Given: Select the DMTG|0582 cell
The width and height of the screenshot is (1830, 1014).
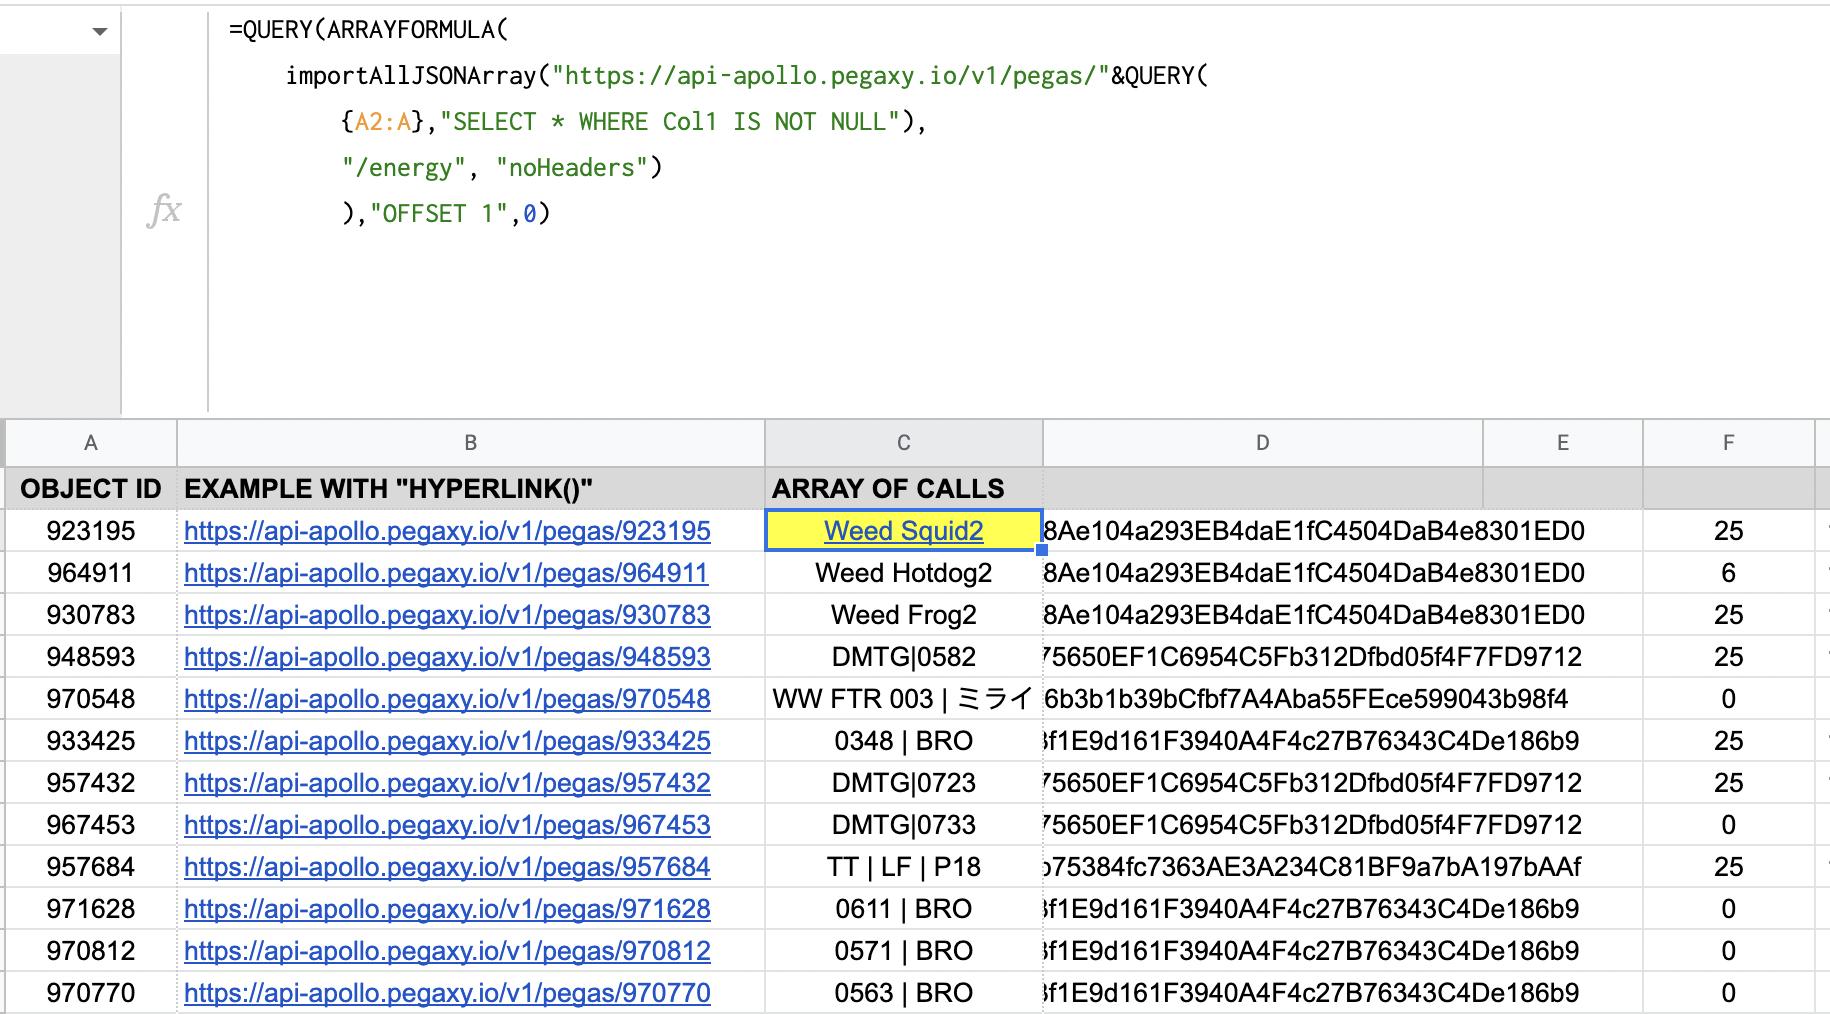Looking at the screenshot, I should pos(904,657).
